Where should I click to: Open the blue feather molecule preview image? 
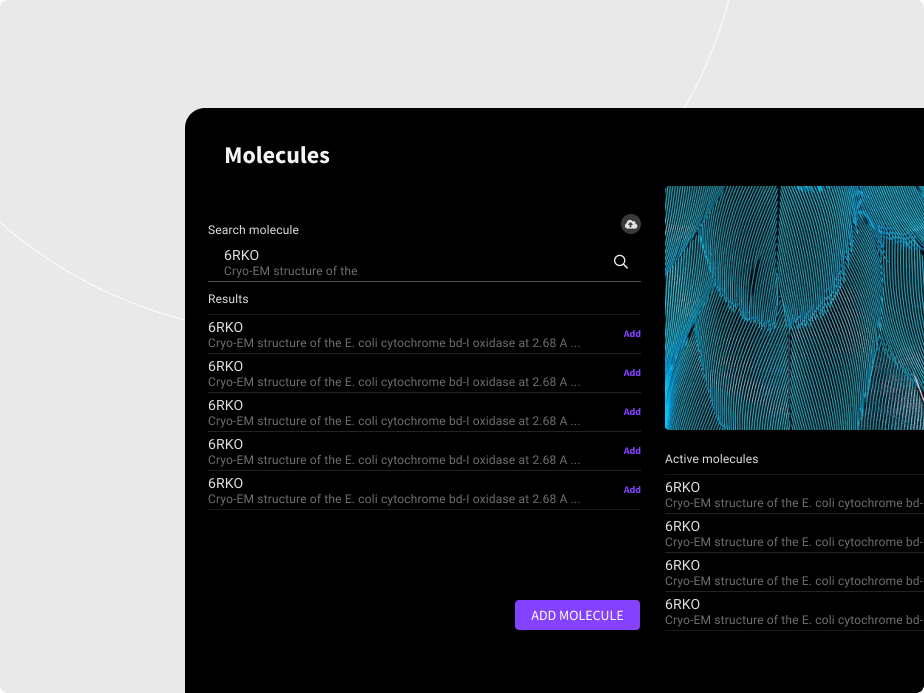point(794,308)
